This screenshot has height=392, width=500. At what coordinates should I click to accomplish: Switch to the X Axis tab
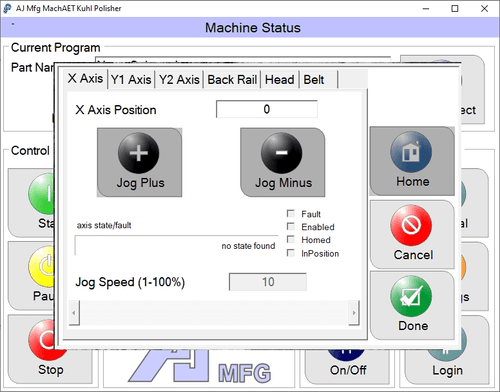tap(86, 79)
